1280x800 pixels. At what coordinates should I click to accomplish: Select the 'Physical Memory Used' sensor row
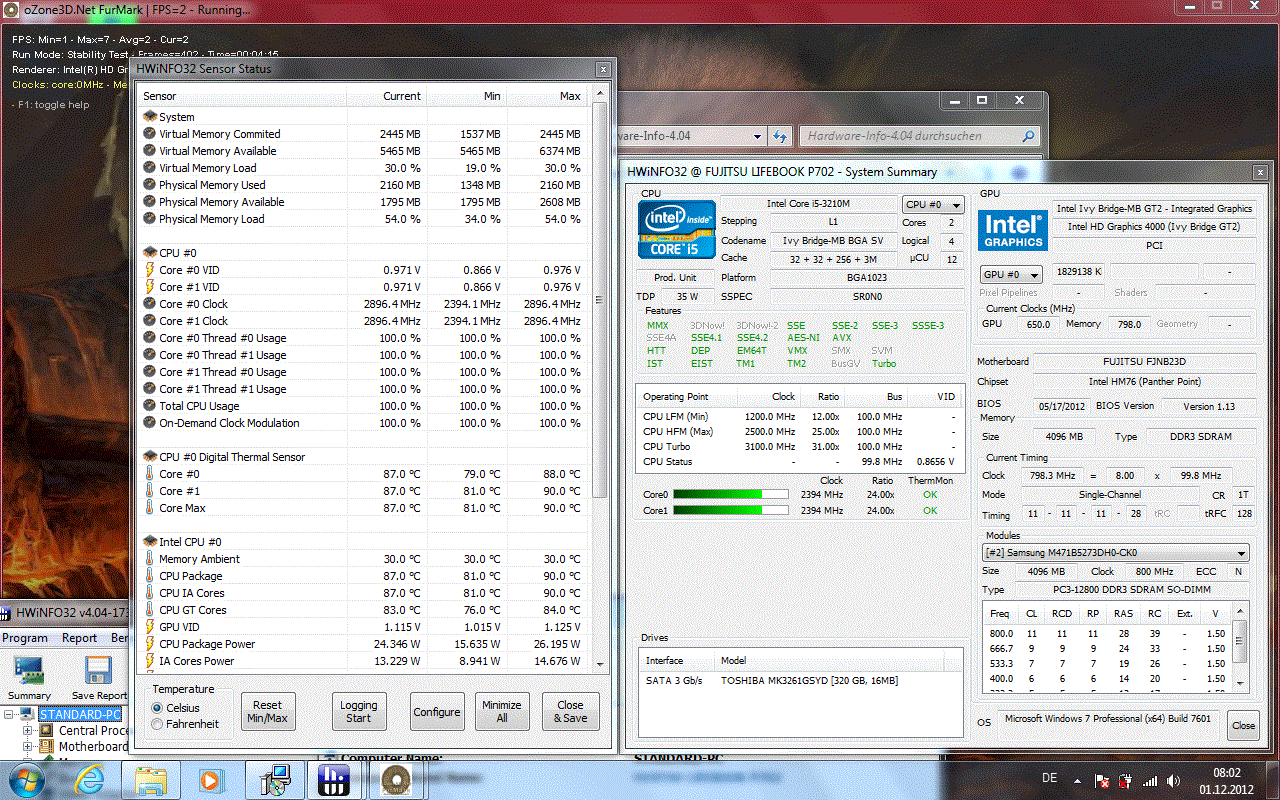coord(362,185)
